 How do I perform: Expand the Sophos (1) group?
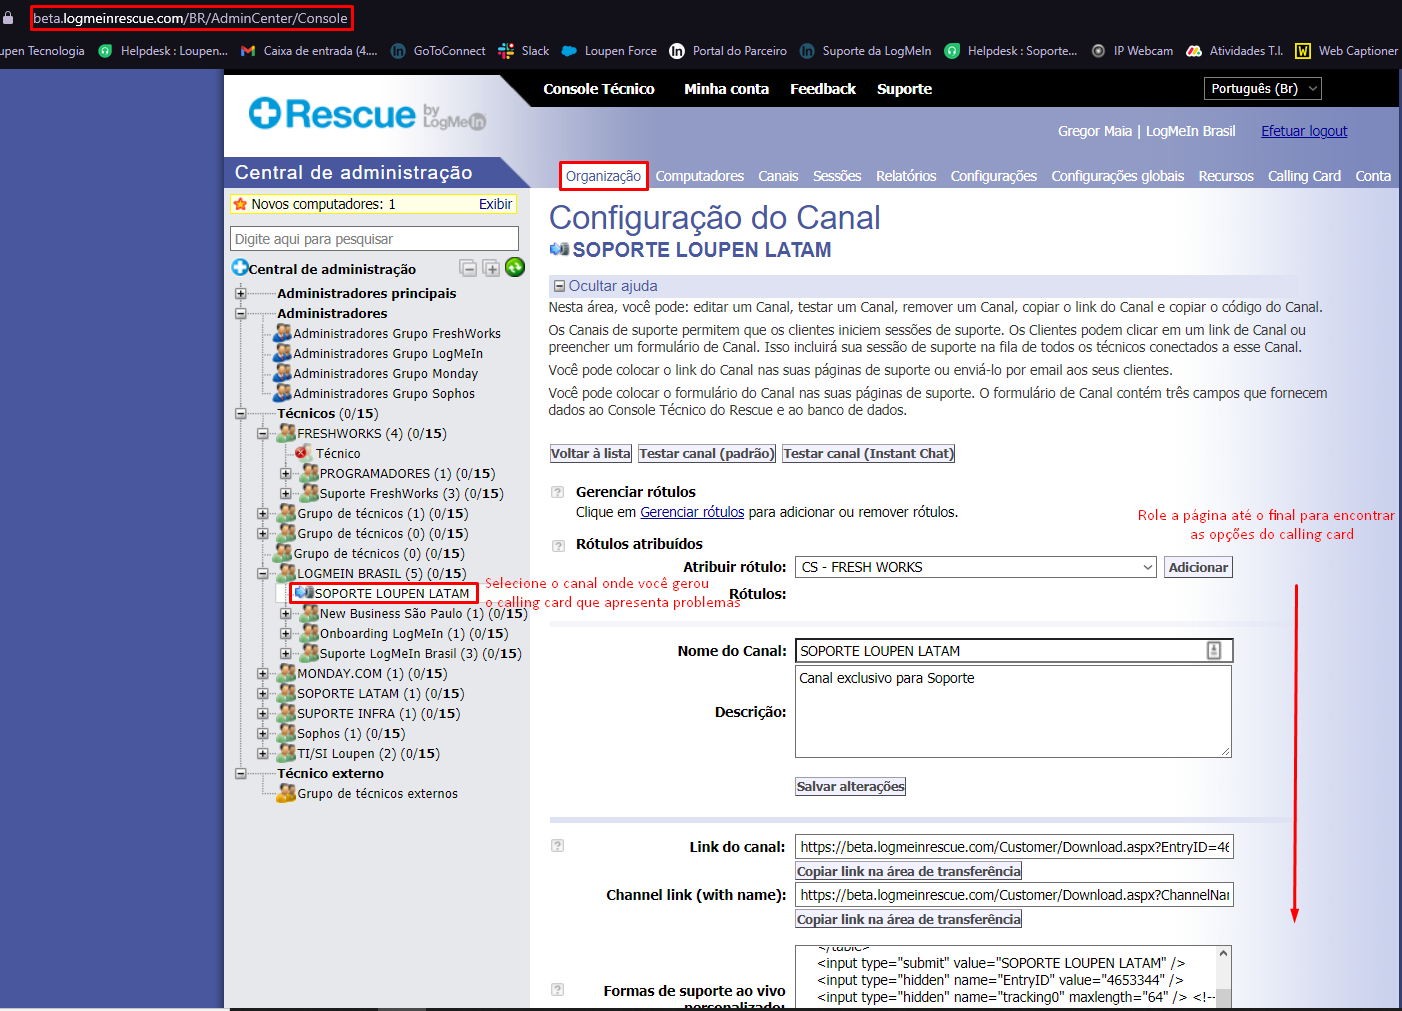click(x=263, y=733)
